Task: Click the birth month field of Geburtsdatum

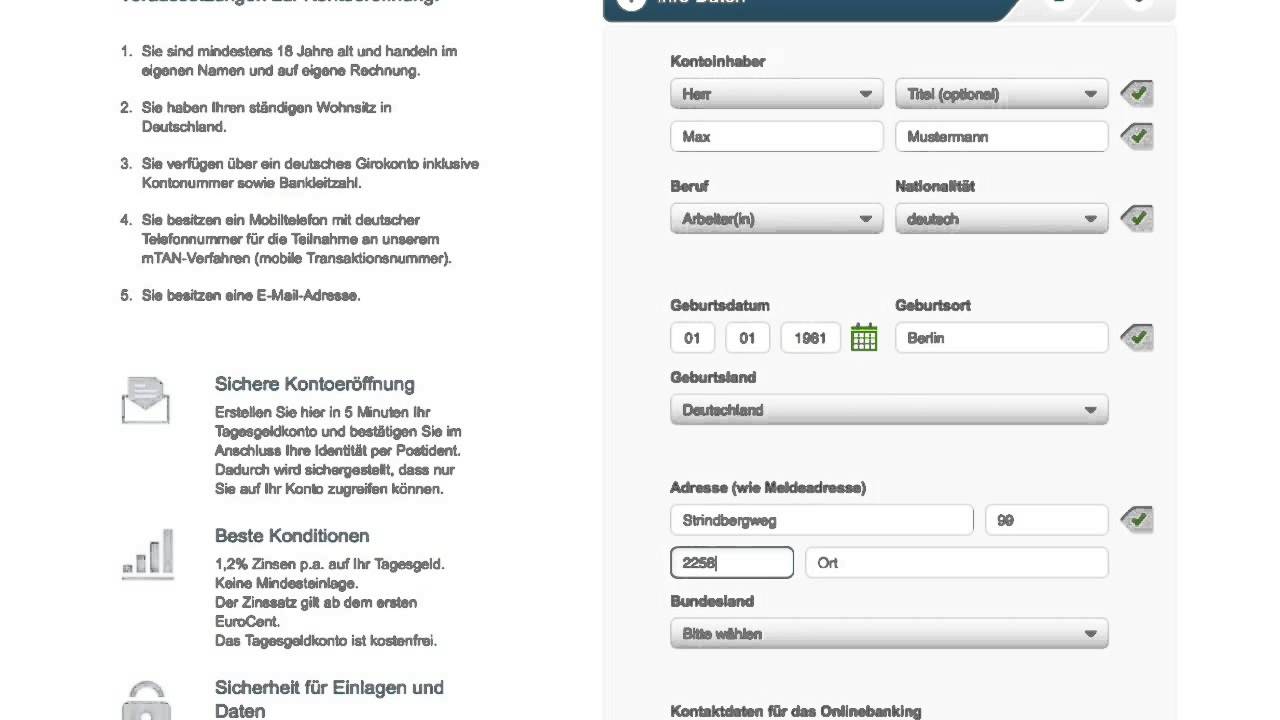Action: tap(747, 338)
